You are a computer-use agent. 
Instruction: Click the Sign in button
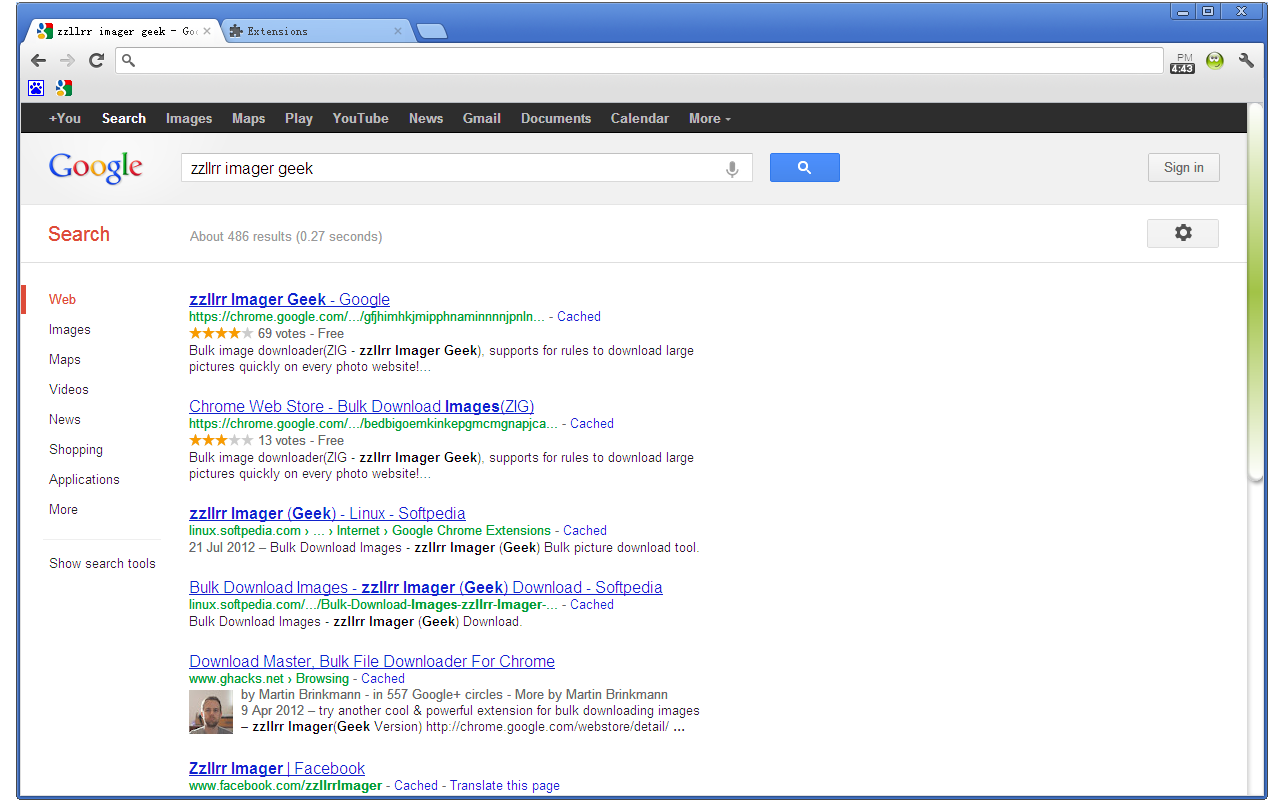1184,168
